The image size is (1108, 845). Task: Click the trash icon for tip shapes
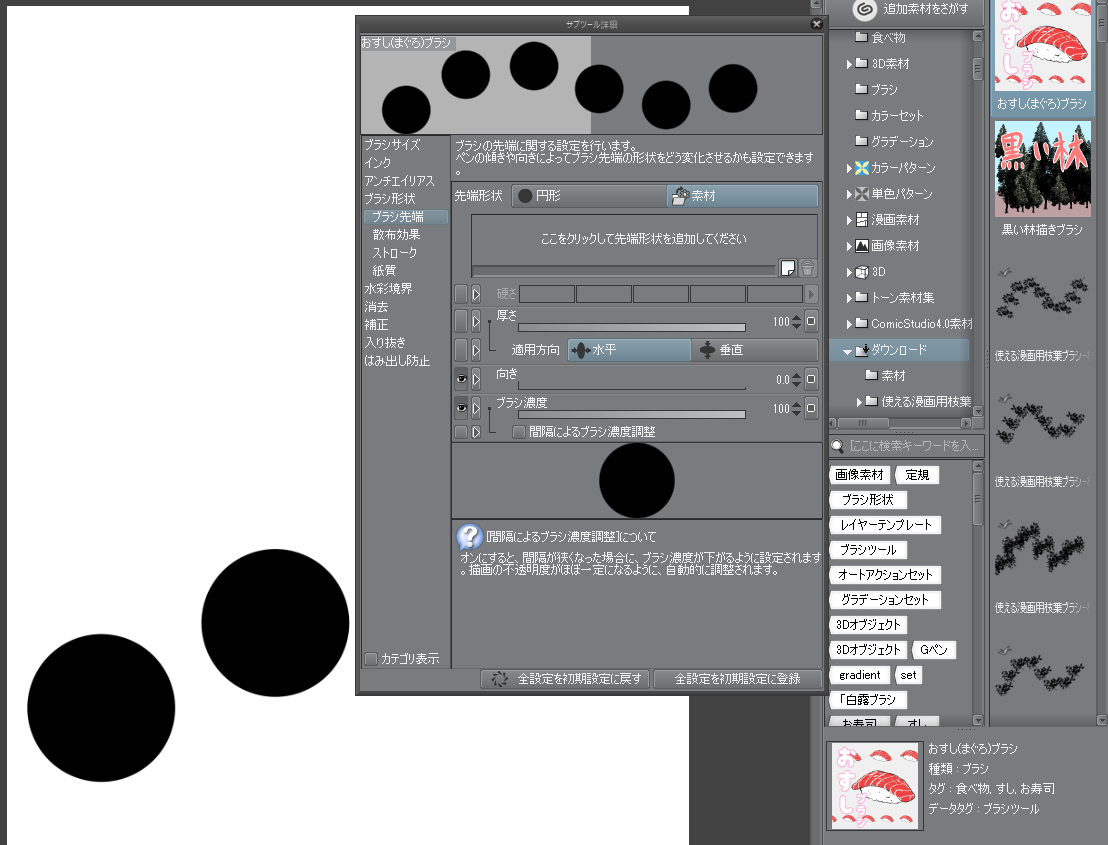point(807,268)
